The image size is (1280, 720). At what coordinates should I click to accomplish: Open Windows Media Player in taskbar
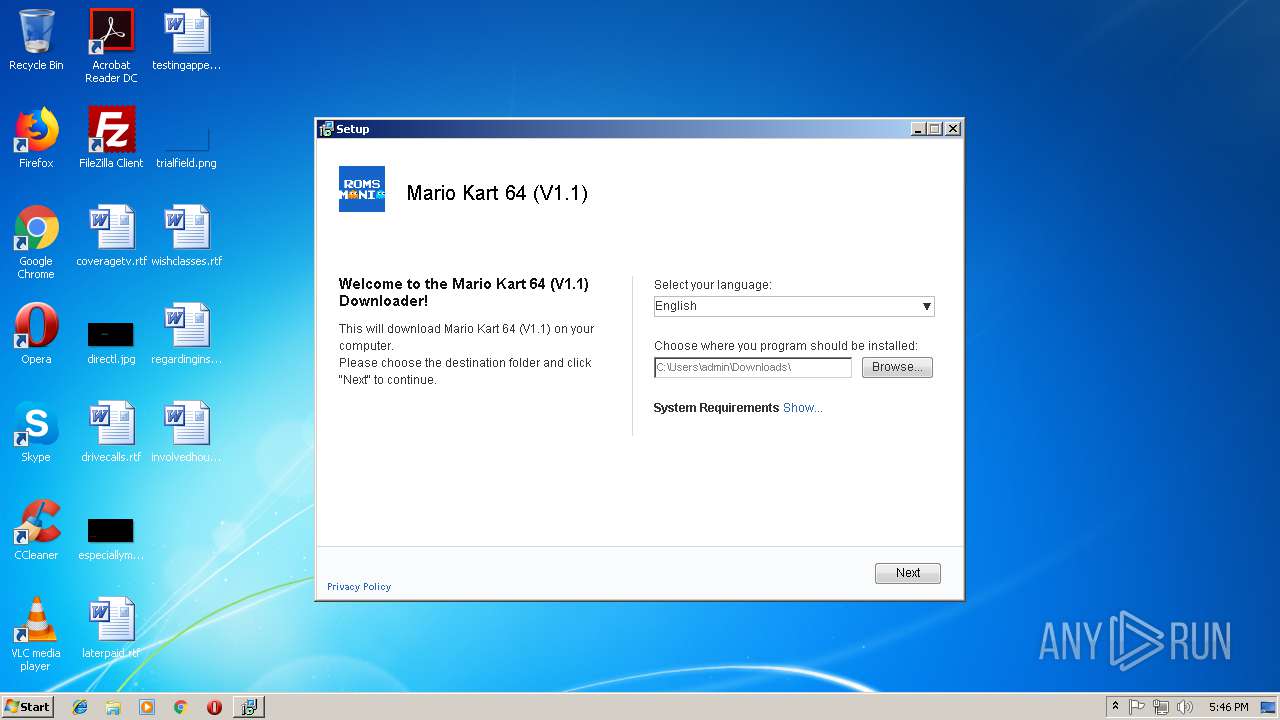pyautogui.click(x=147, y=707)
